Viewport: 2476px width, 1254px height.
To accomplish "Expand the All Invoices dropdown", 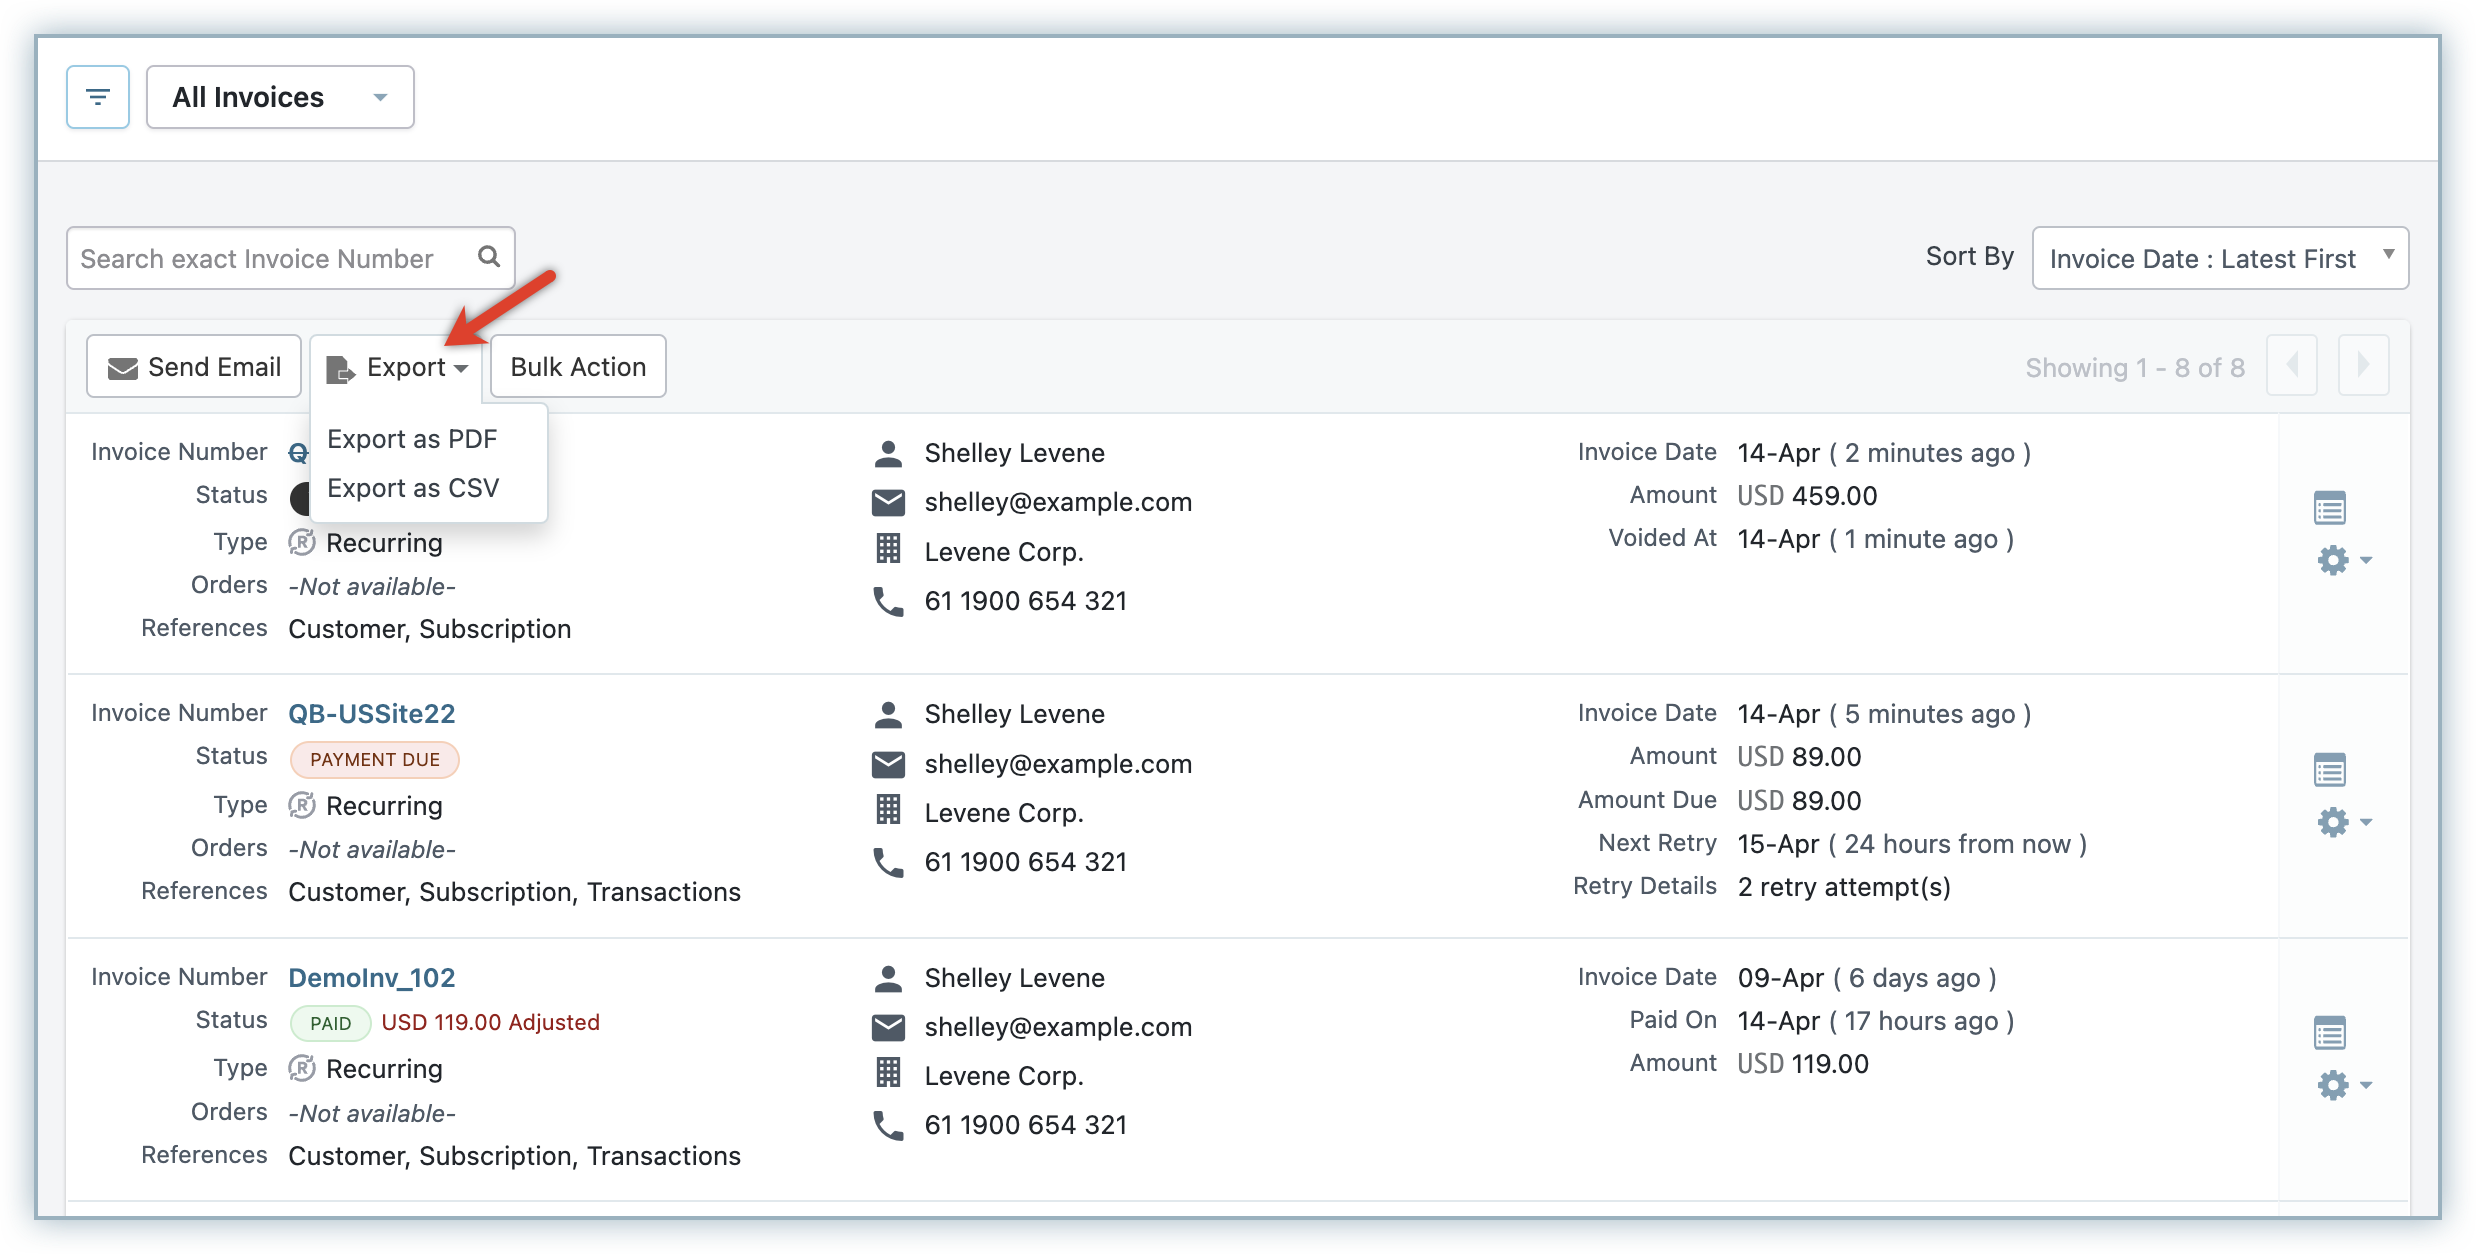I will pyautogui.click(x=280, y=97).
